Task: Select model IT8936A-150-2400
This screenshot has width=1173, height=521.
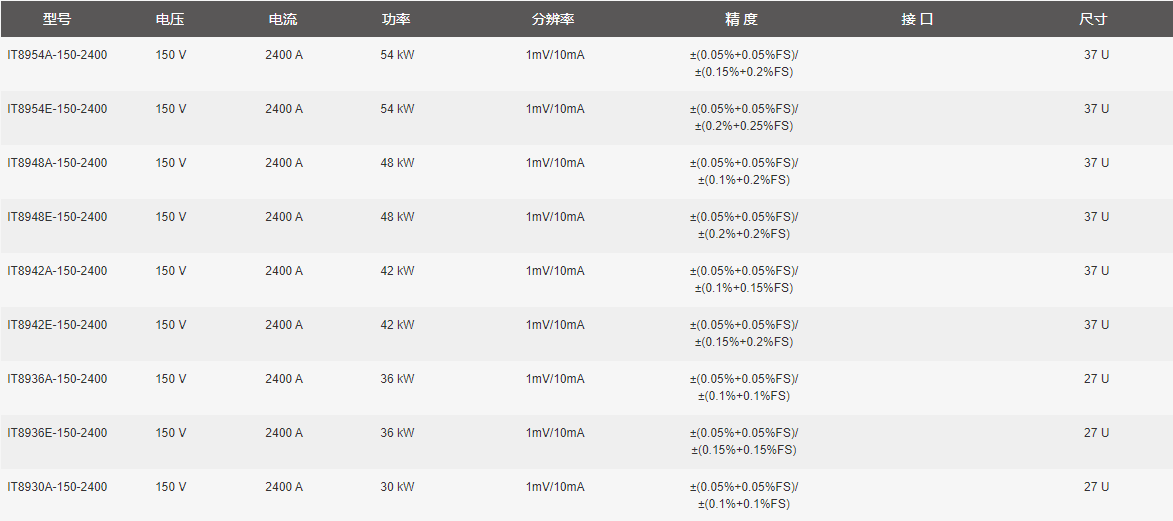Action: point(58,378)
